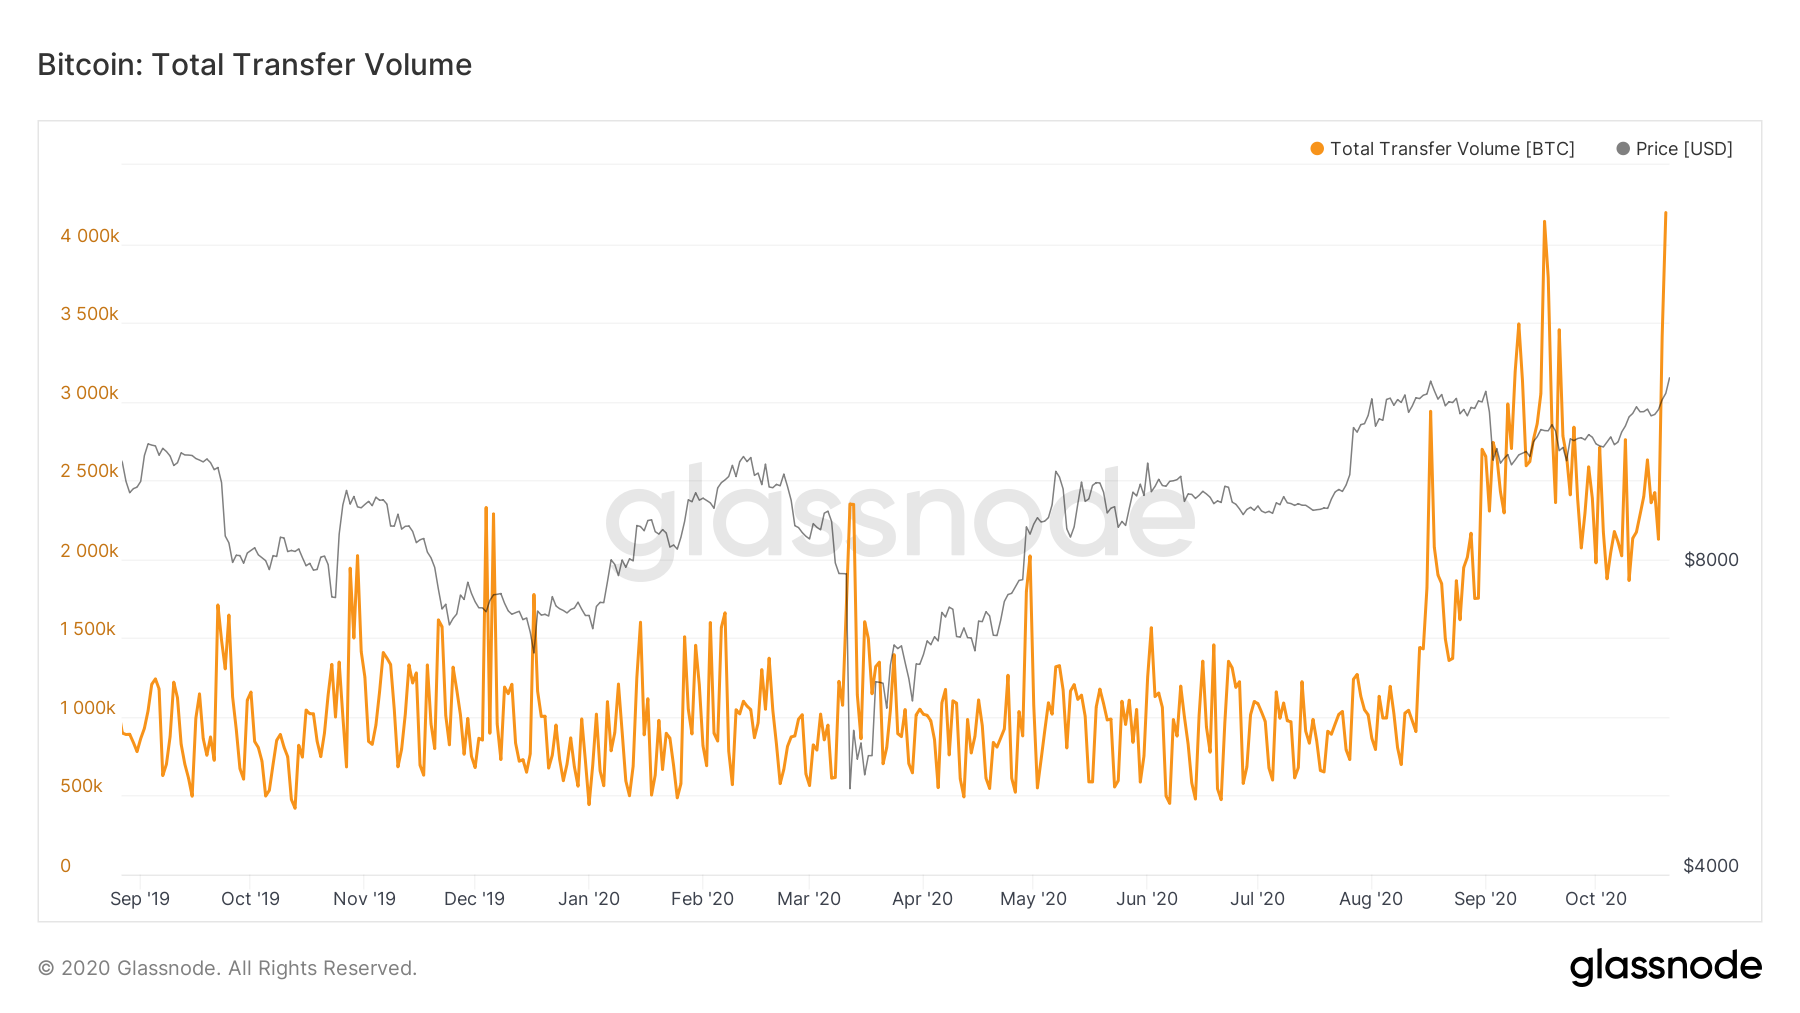Click the orange Total Transfer Volume legend dot
The height and width of the screenshot is (1013, 1800).
point(1317,149)
